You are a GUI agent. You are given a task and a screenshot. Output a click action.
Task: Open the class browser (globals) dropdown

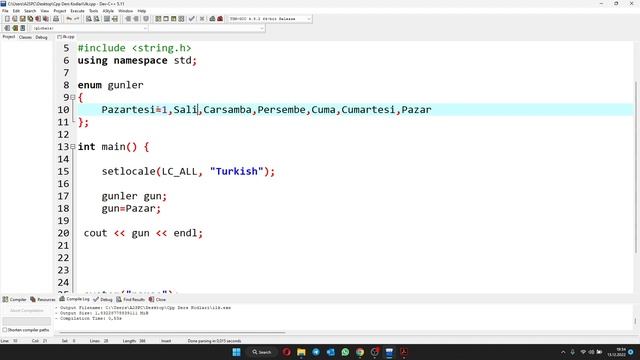[89, 28]
